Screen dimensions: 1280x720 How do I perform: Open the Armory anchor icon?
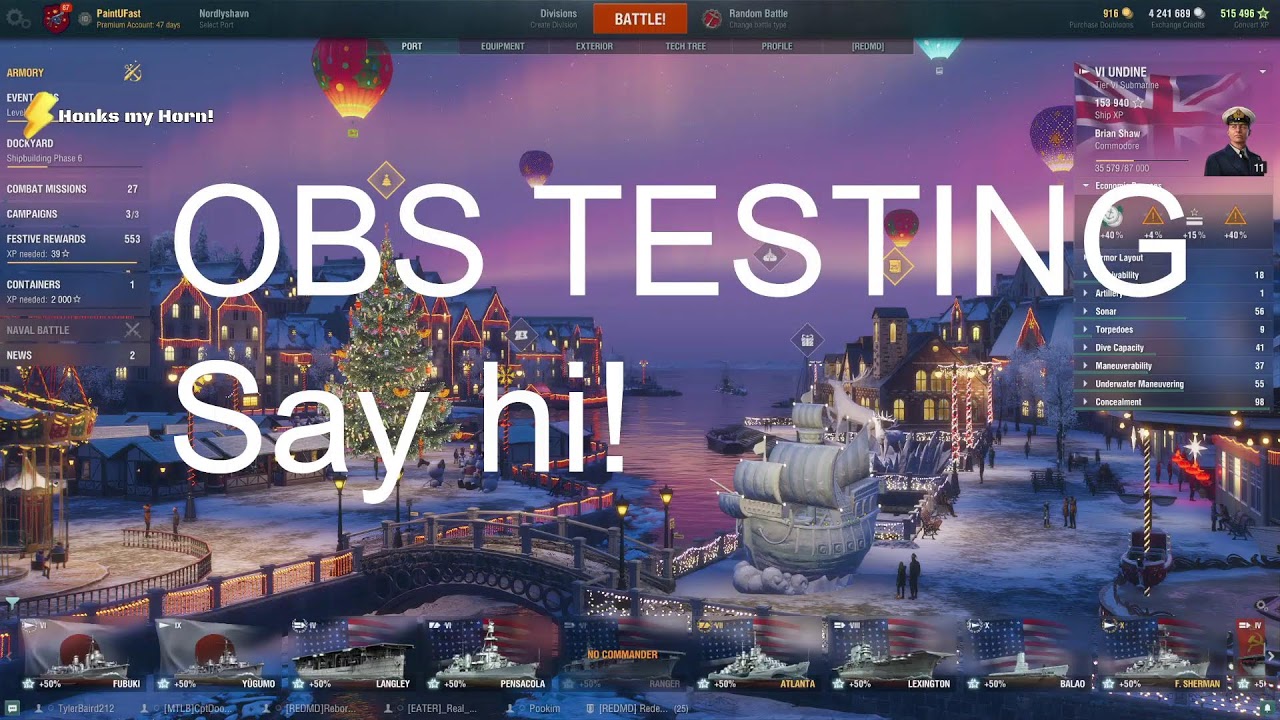coord(132,72)
